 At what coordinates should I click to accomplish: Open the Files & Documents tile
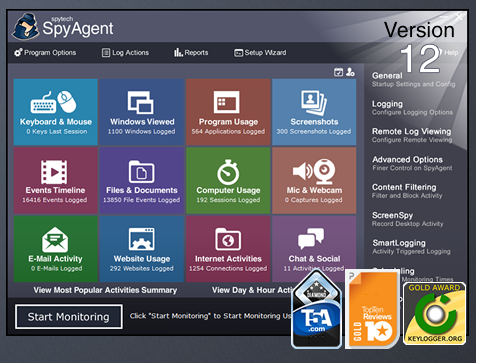click(x=142, y=180)
